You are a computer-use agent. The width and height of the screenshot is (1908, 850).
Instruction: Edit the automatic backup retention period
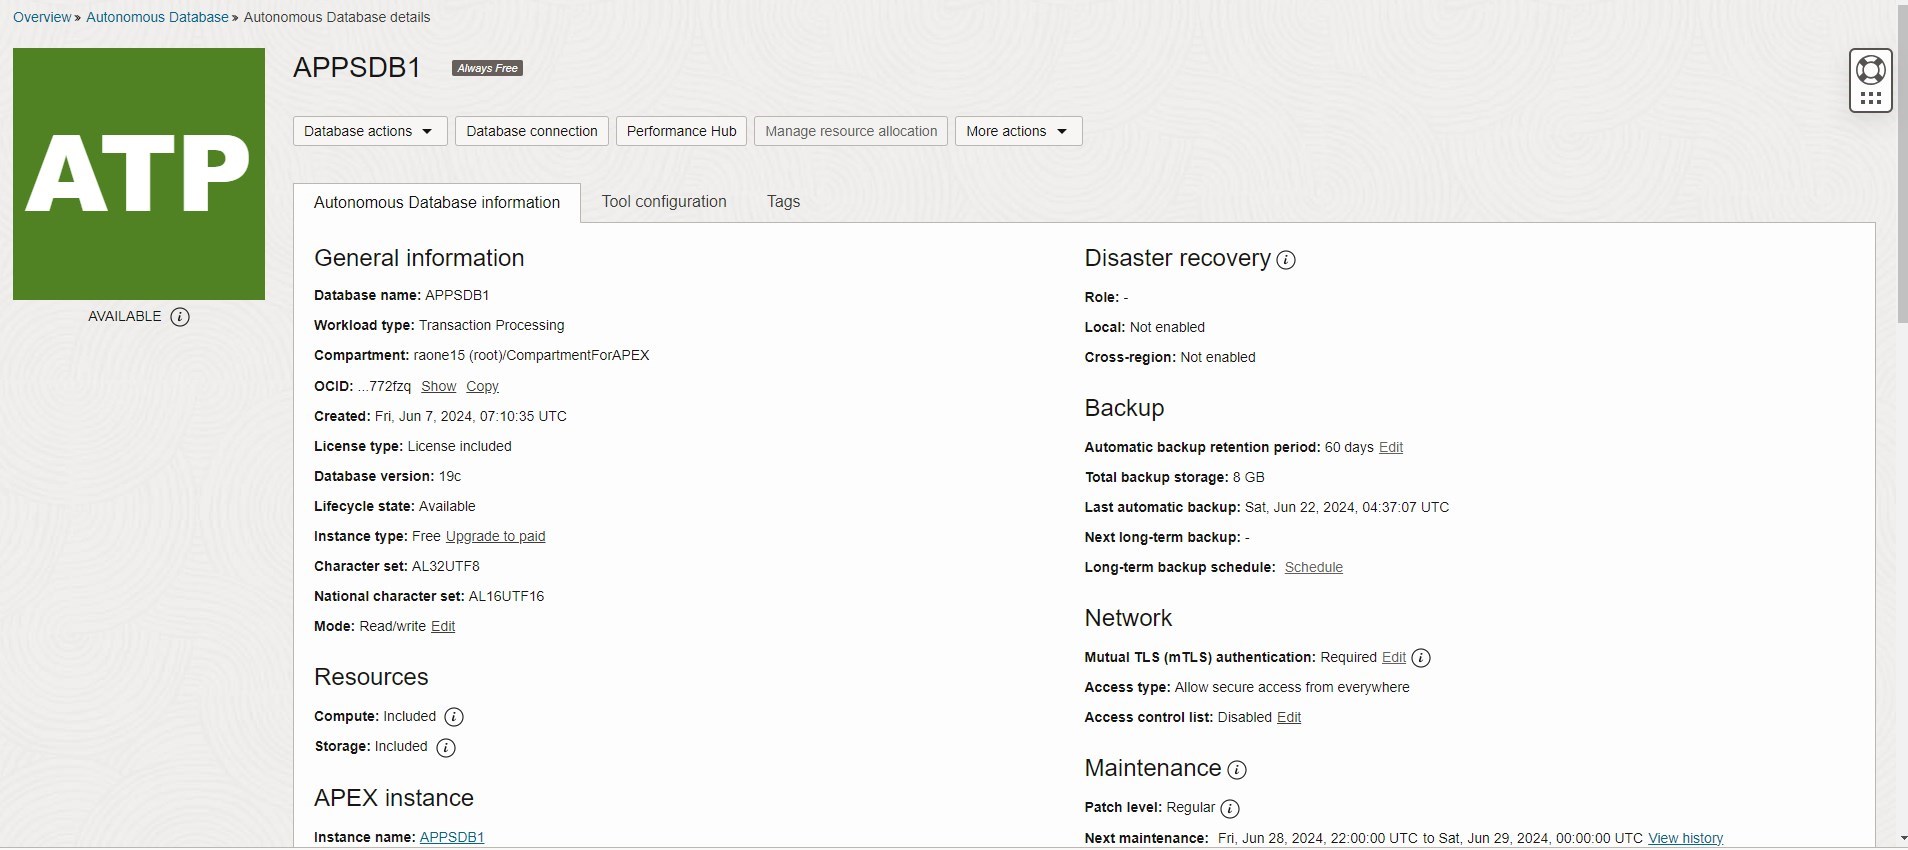point(1391,447)
